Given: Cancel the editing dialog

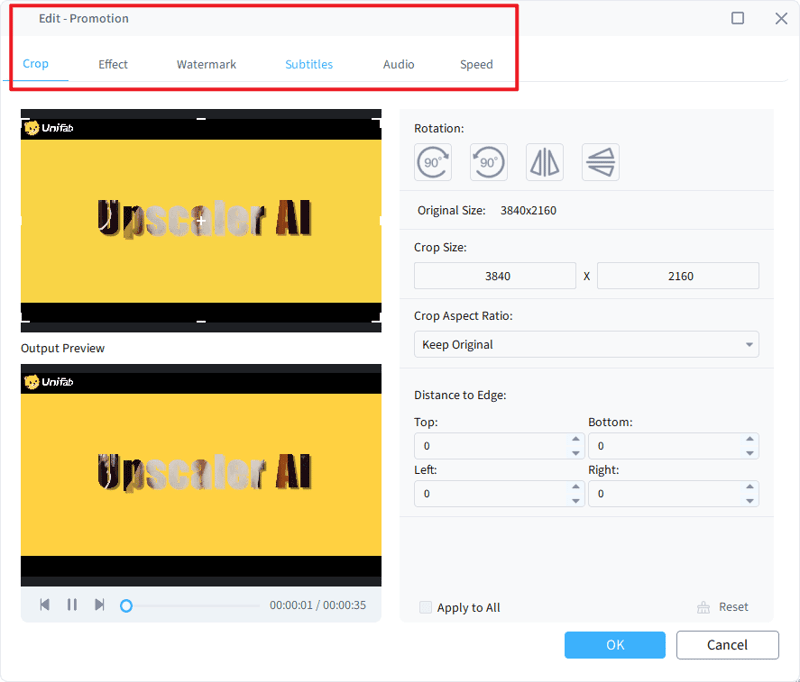Looking at the screenshot, I should [727, 645].
